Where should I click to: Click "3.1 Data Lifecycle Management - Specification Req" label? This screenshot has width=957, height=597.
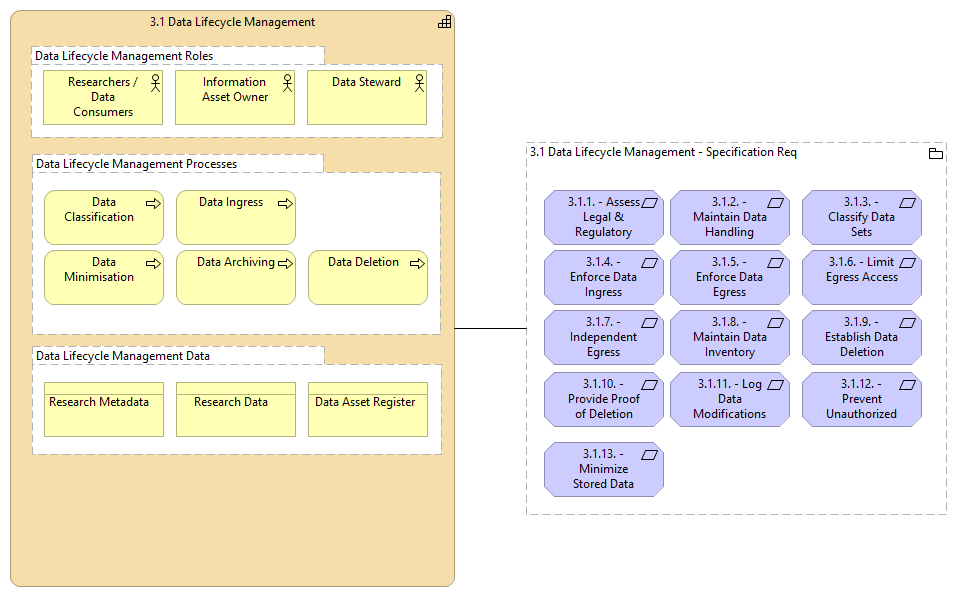[x=663, y=151]
